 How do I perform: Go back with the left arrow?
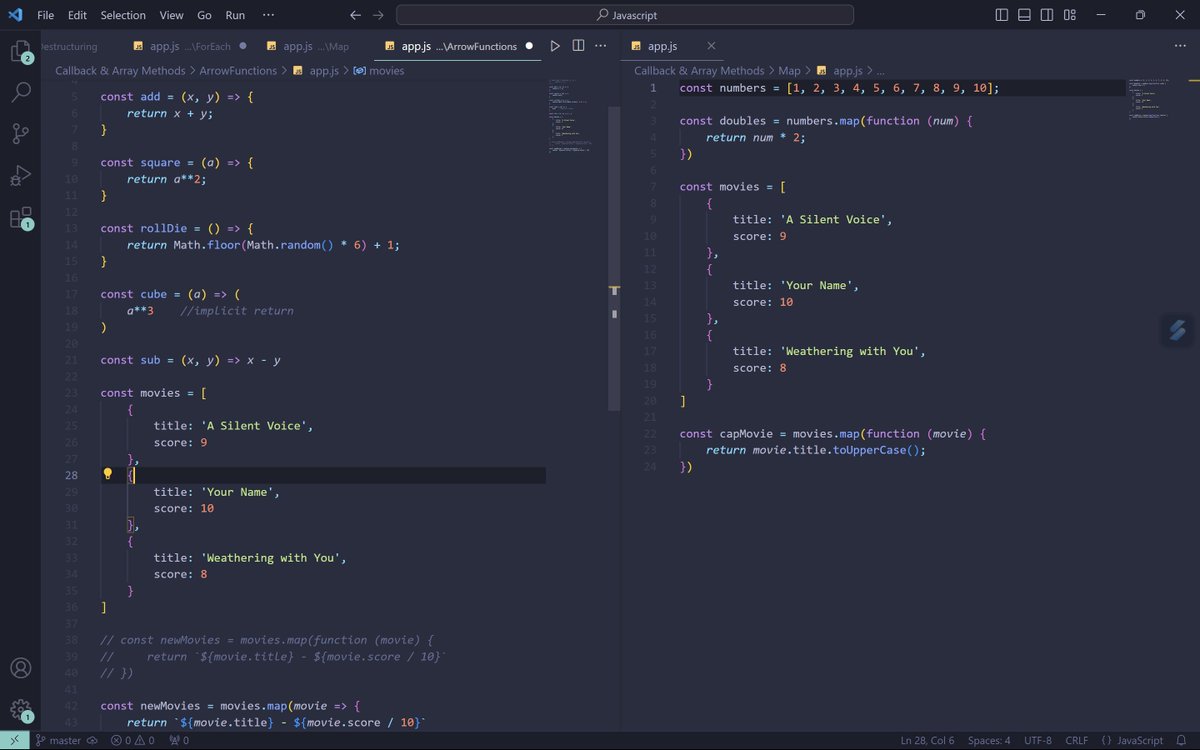click(355, 15)
